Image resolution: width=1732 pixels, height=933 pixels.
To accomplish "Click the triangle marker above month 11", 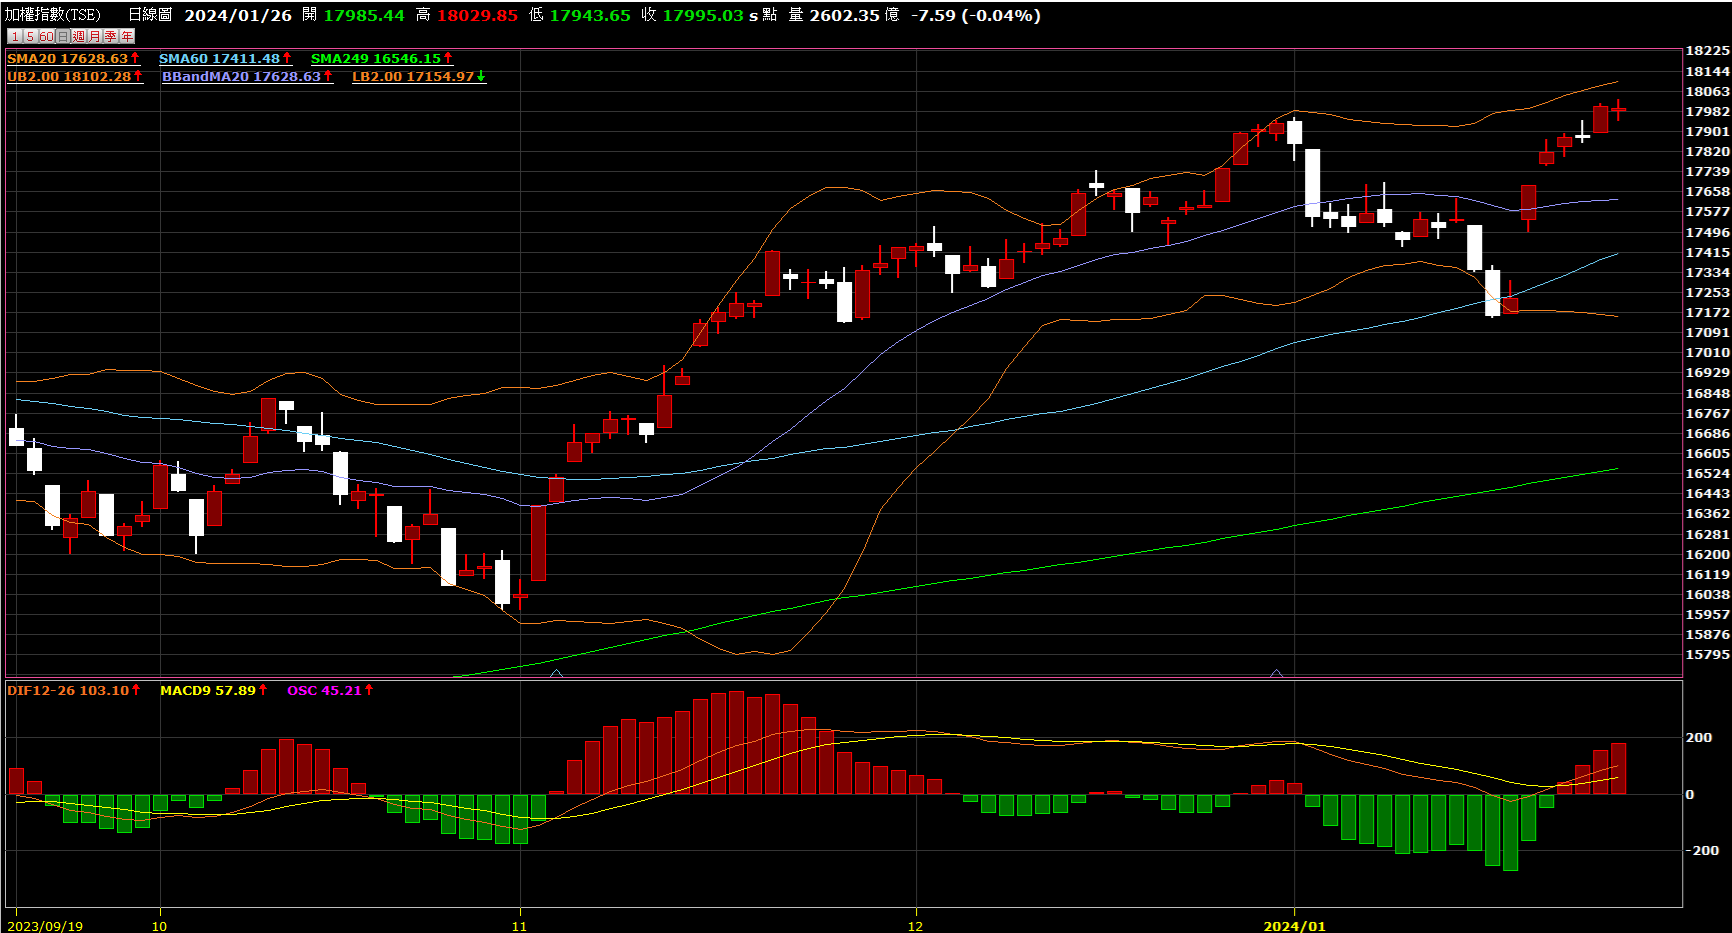I will pyautogui.click(x=556, y=673).
